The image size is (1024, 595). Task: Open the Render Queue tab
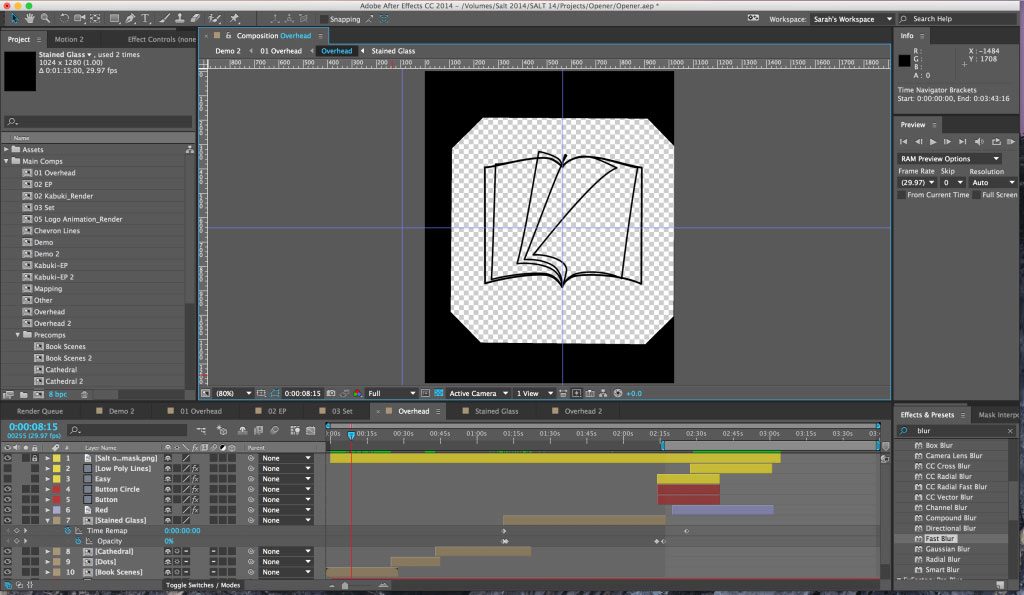(x=38, y=411)
